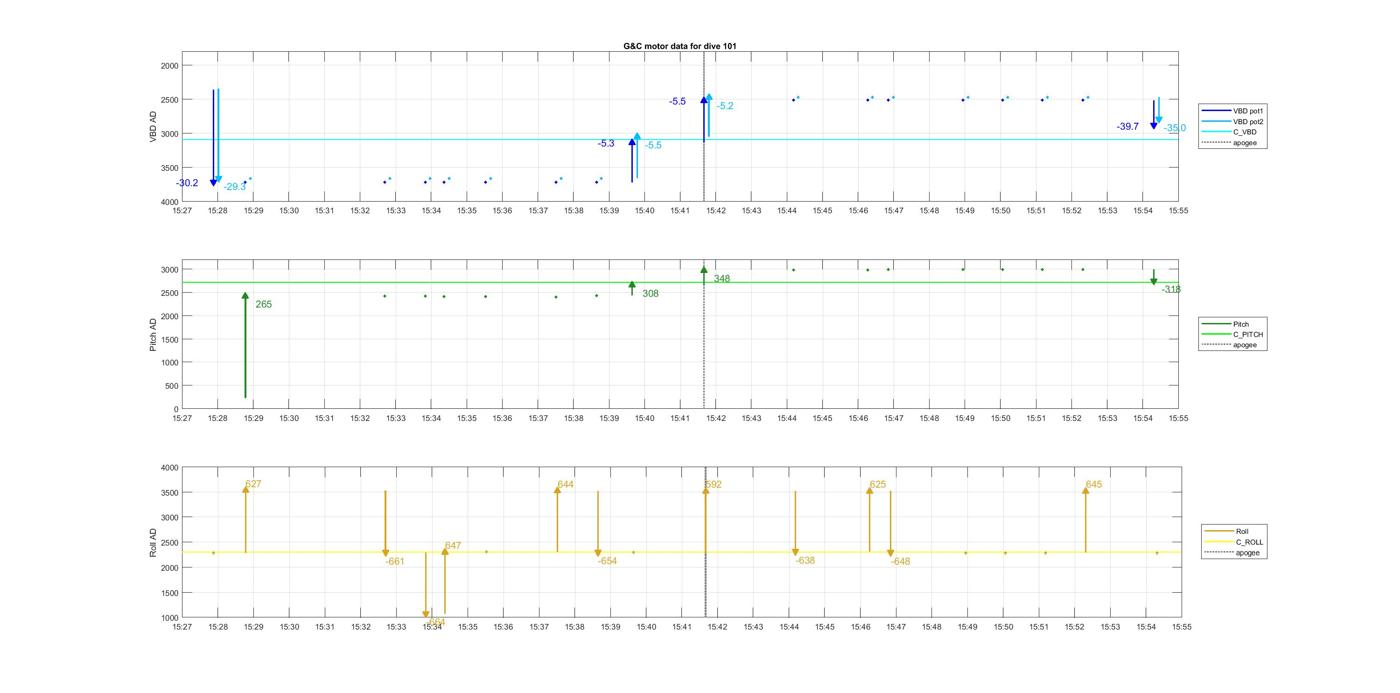Click the '1500' tick on the Roll y-axis
This screenshot has width=1400, height=693.
pyautogui.click(x=169, y=593)
